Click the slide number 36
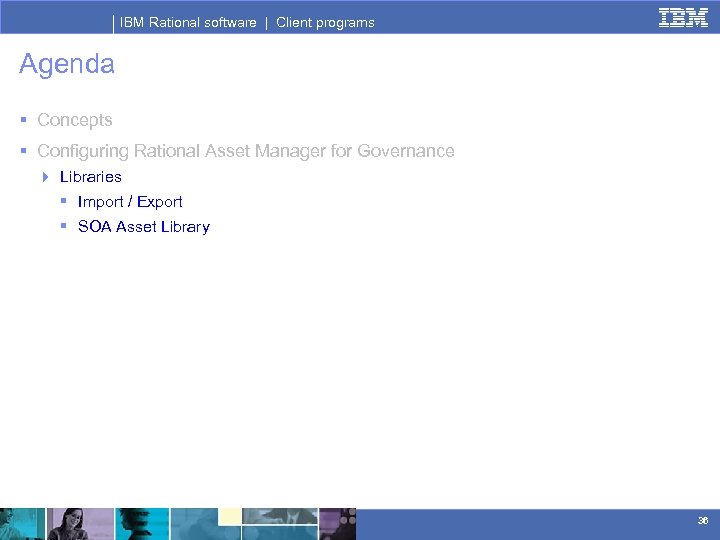Viewport: 720px width, 540px height. tap(703, 521)
